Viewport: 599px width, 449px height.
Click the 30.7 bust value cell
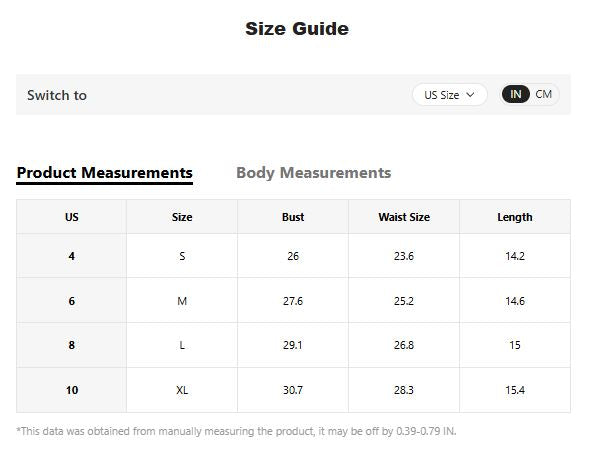coord(293,390)
